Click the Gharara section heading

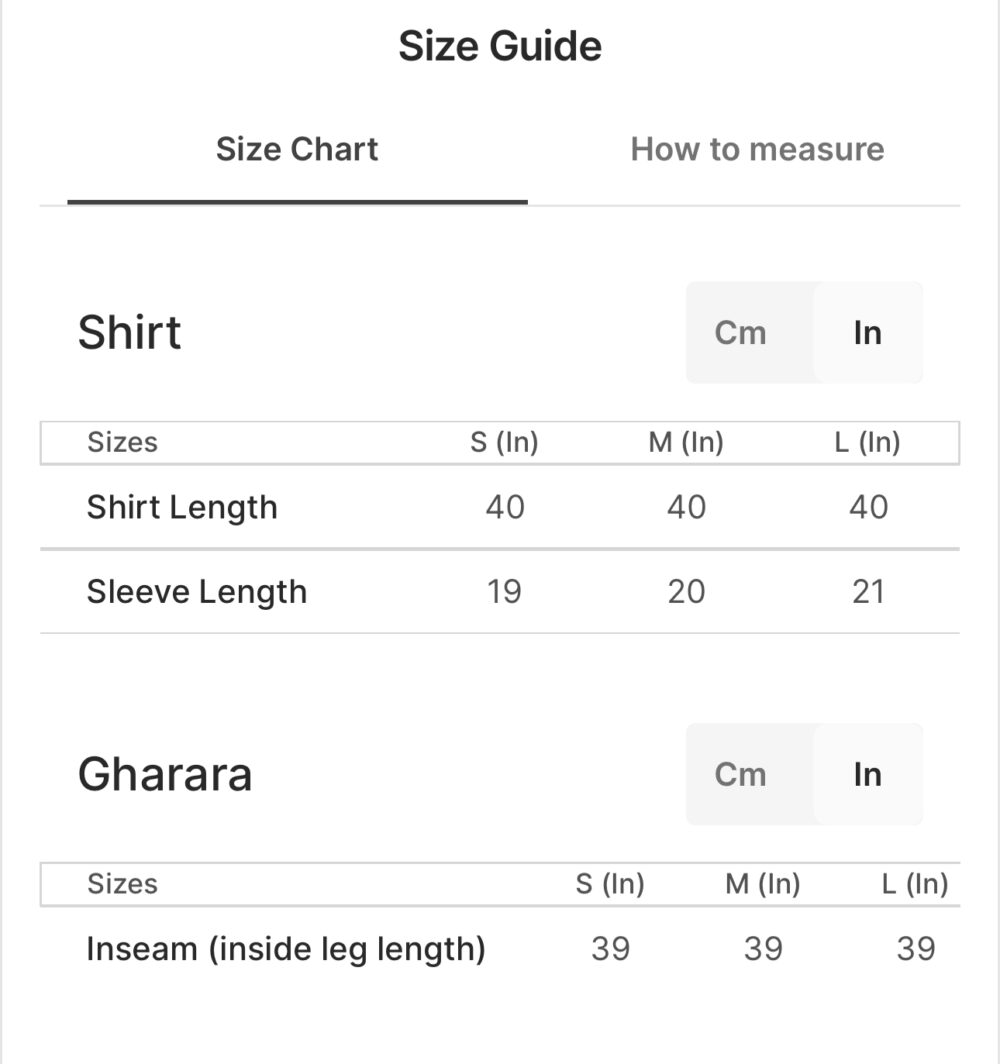pos(165,775)
